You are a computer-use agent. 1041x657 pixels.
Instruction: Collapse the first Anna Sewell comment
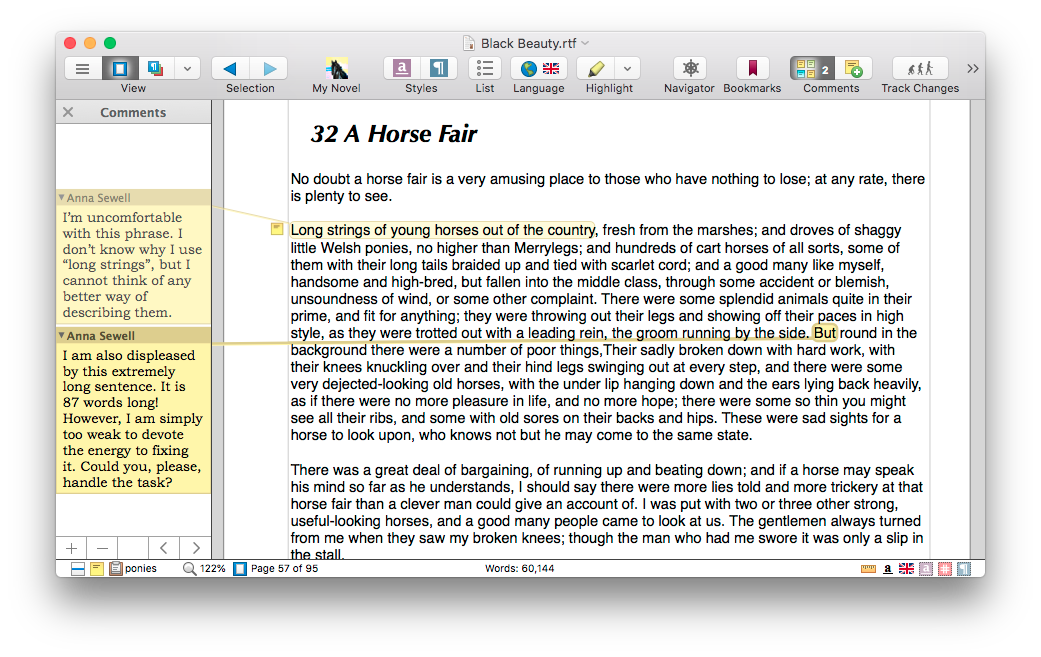pos(61,197)
